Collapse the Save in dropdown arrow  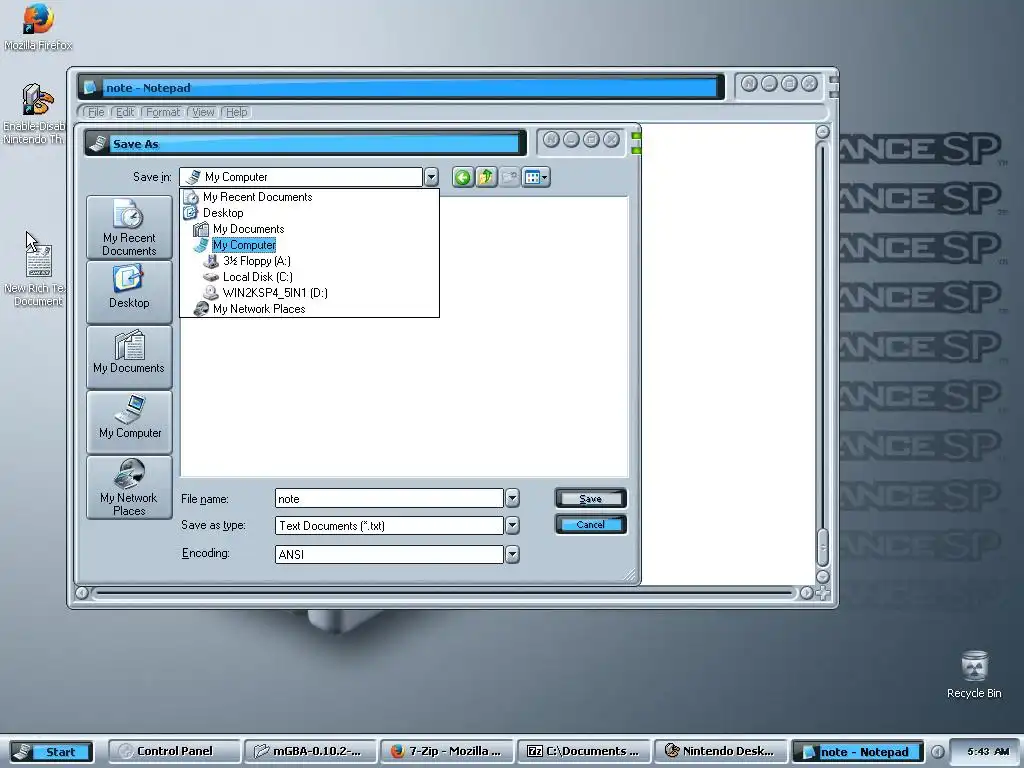click(431, 177)
